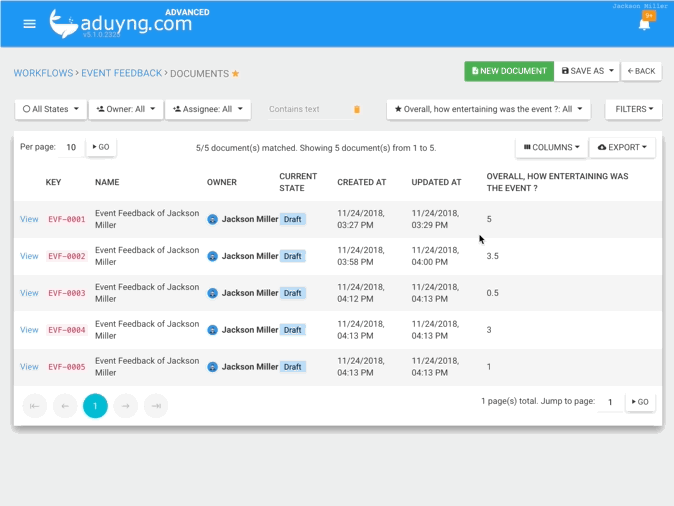Click Jackson Miller avatar in EVF-0004 row

[x=212, y=330]
